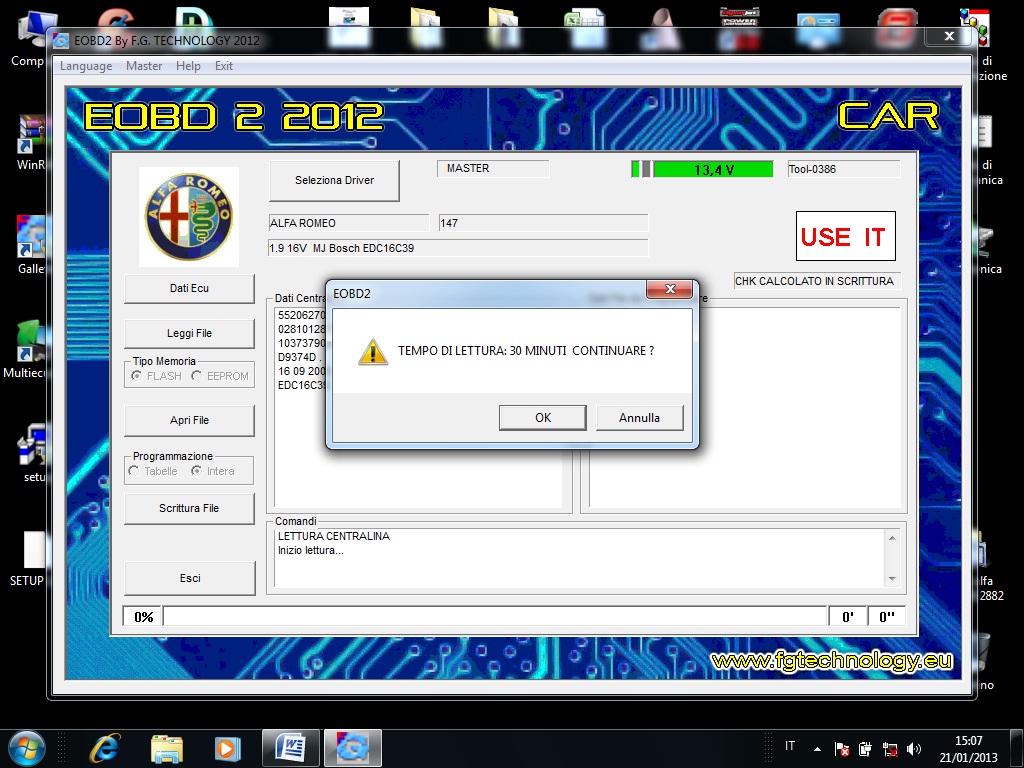
Task: Open the Action Center flag icon
Action: (x=842, y=748)
